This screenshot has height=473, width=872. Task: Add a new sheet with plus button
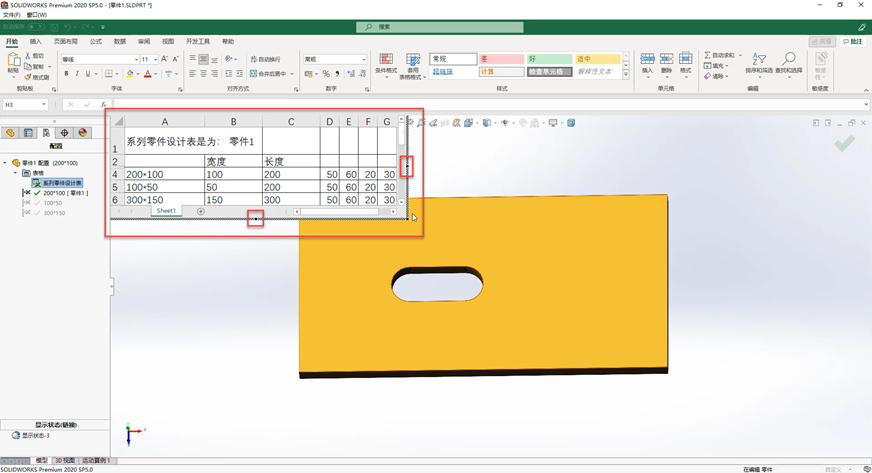point(201,211)
